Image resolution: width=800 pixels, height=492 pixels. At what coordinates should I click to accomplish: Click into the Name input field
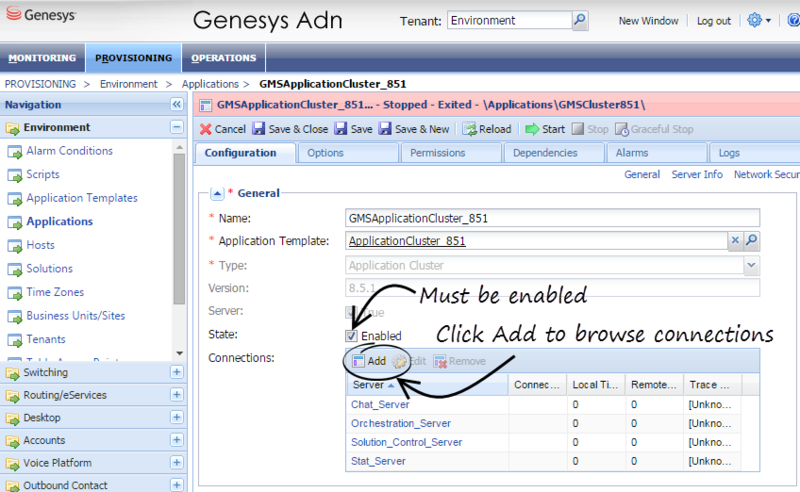pos(553,218)
